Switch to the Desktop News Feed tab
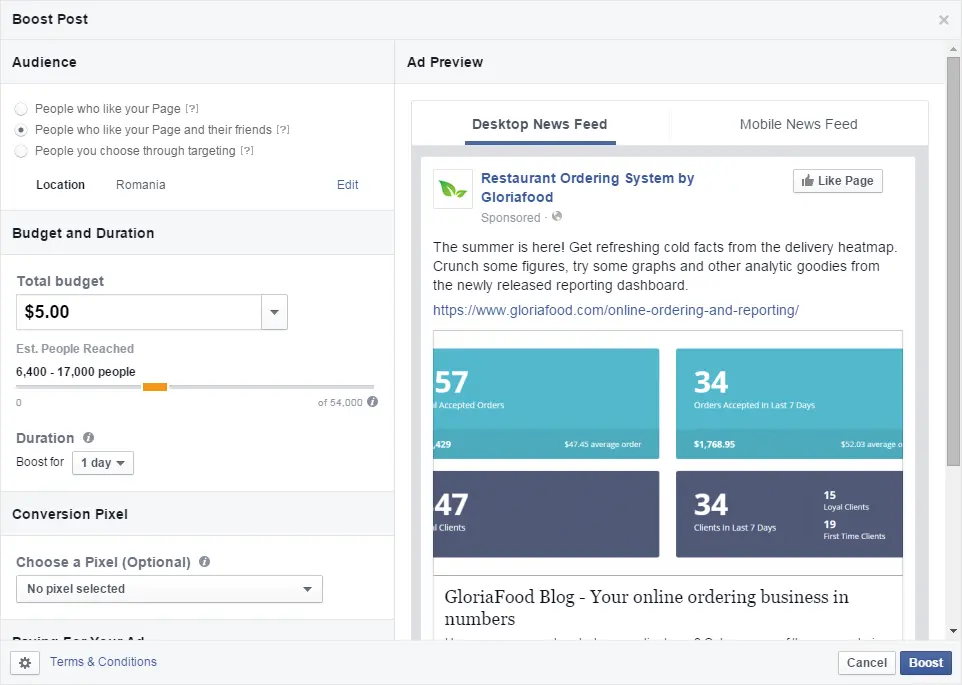962x685 pixels. click(x=539, y=124)
